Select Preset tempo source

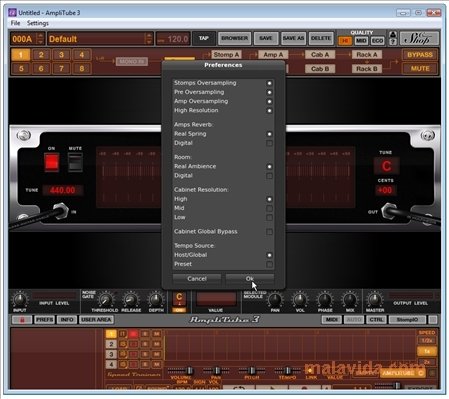[x=269, y=265]
